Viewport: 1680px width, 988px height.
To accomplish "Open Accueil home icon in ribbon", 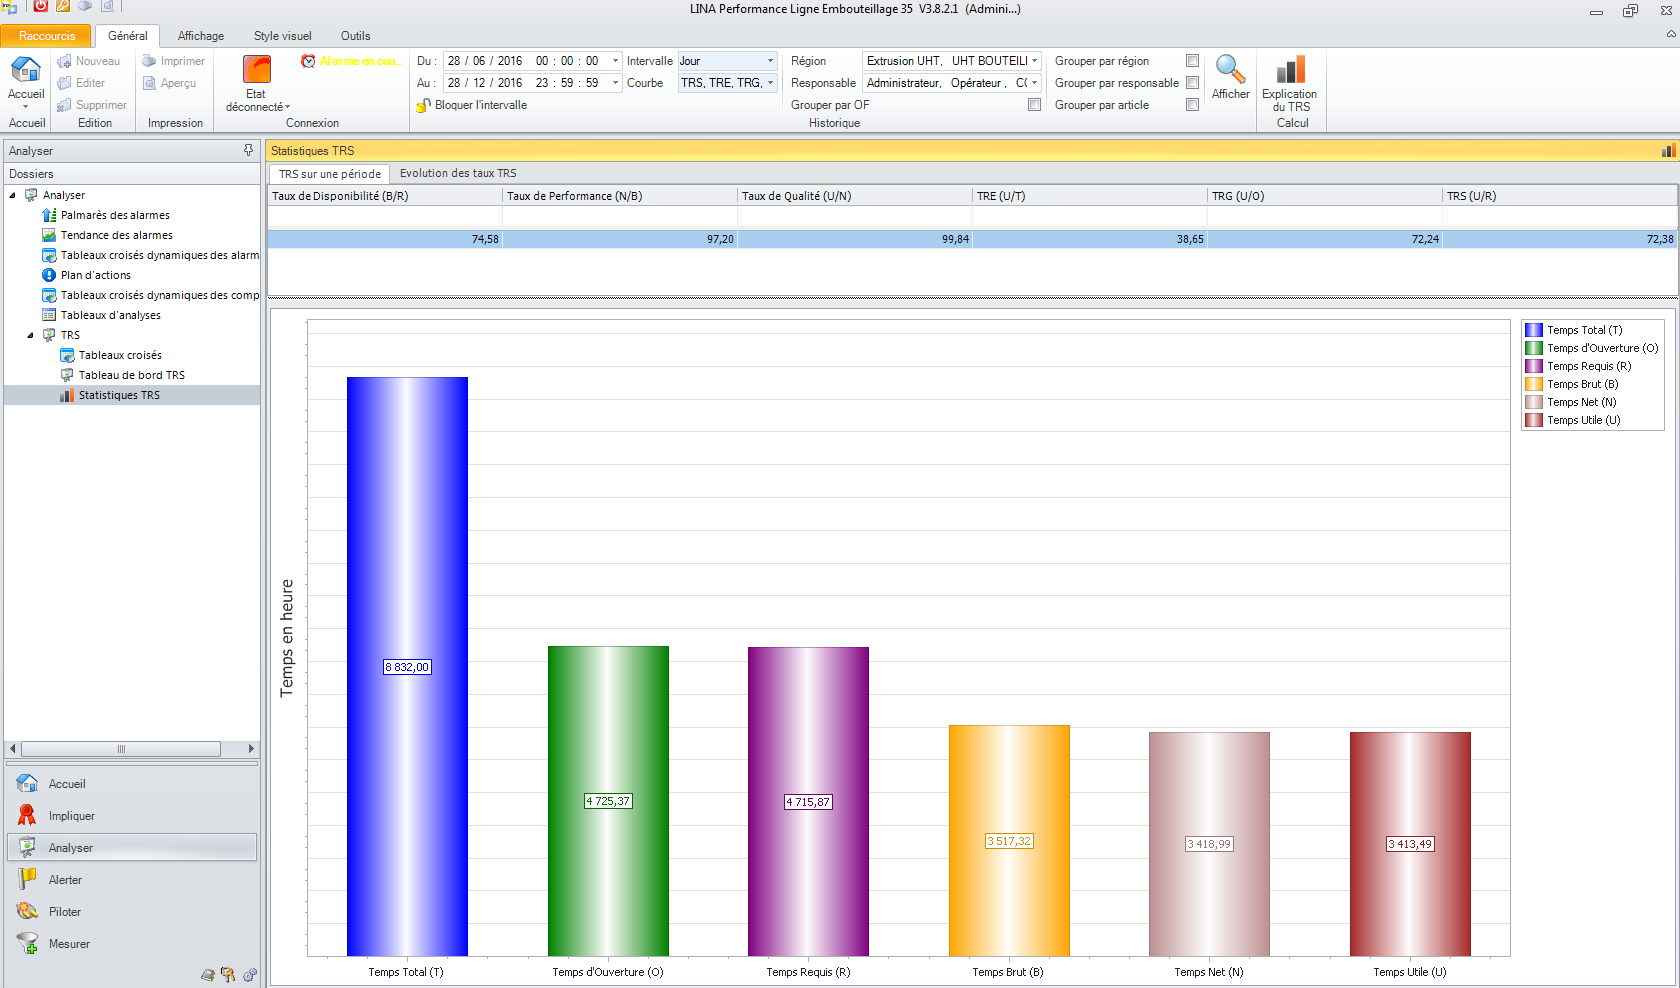I will point(25,70).
